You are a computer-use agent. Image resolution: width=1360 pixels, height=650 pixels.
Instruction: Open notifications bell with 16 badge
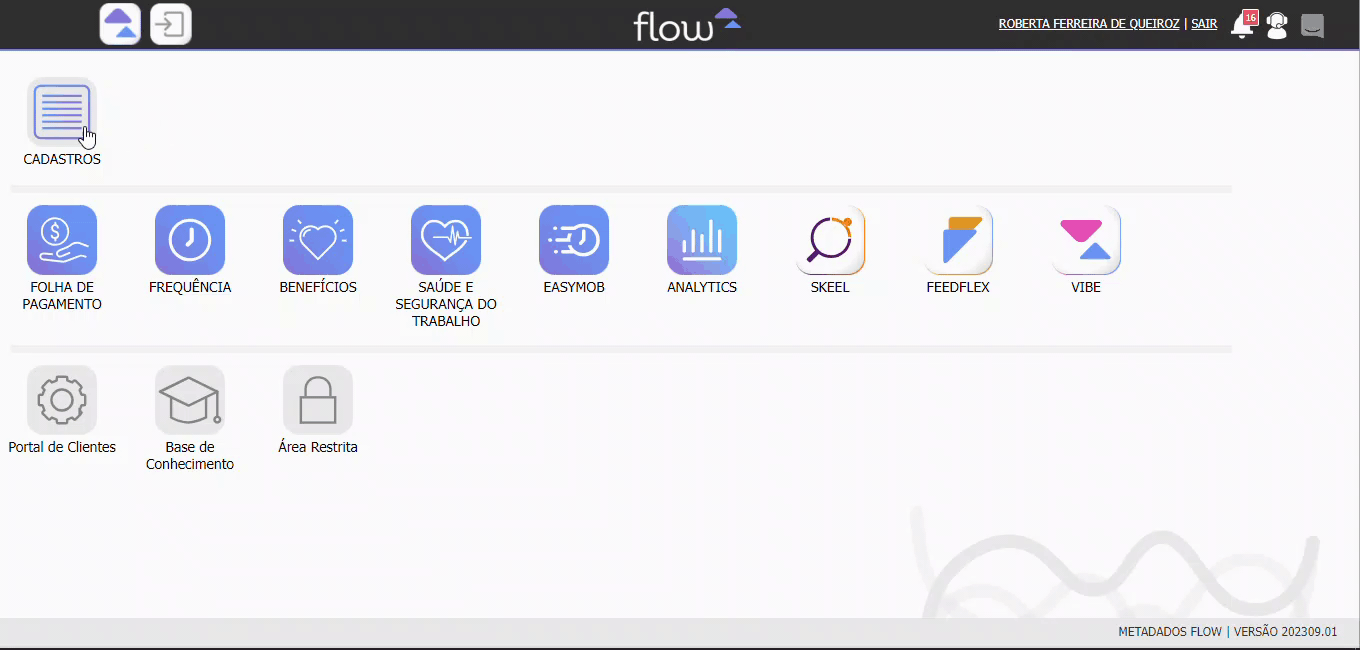point(1243,25)
